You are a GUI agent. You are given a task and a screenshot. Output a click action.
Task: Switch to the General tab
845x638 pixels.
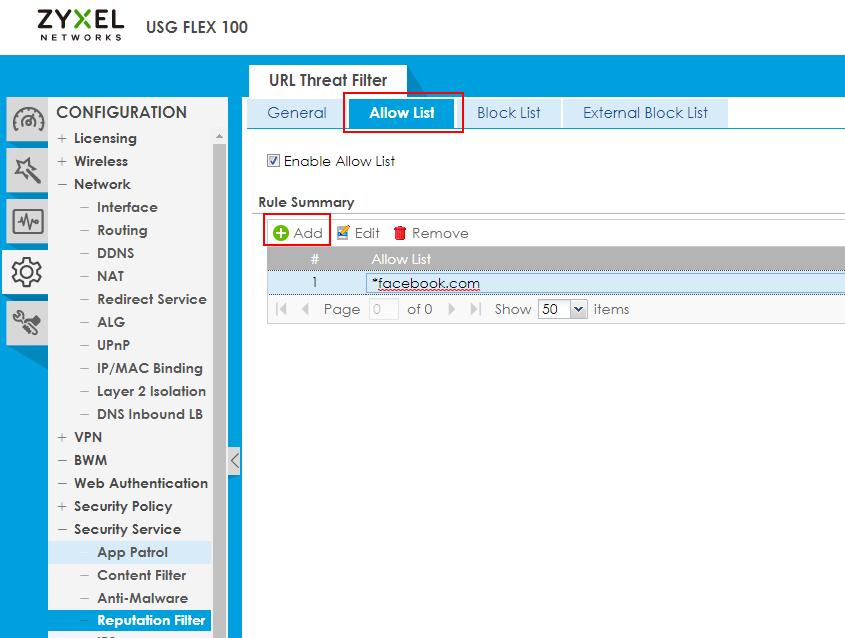[297, 113]
